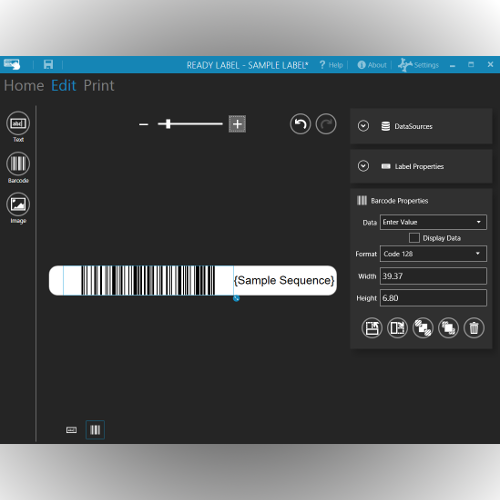Image resolution: width=500 pixels, height=500 pixels.
Task: Delete the barcode with trash icon
Action: pyautogui.click(x=474, y=328)
